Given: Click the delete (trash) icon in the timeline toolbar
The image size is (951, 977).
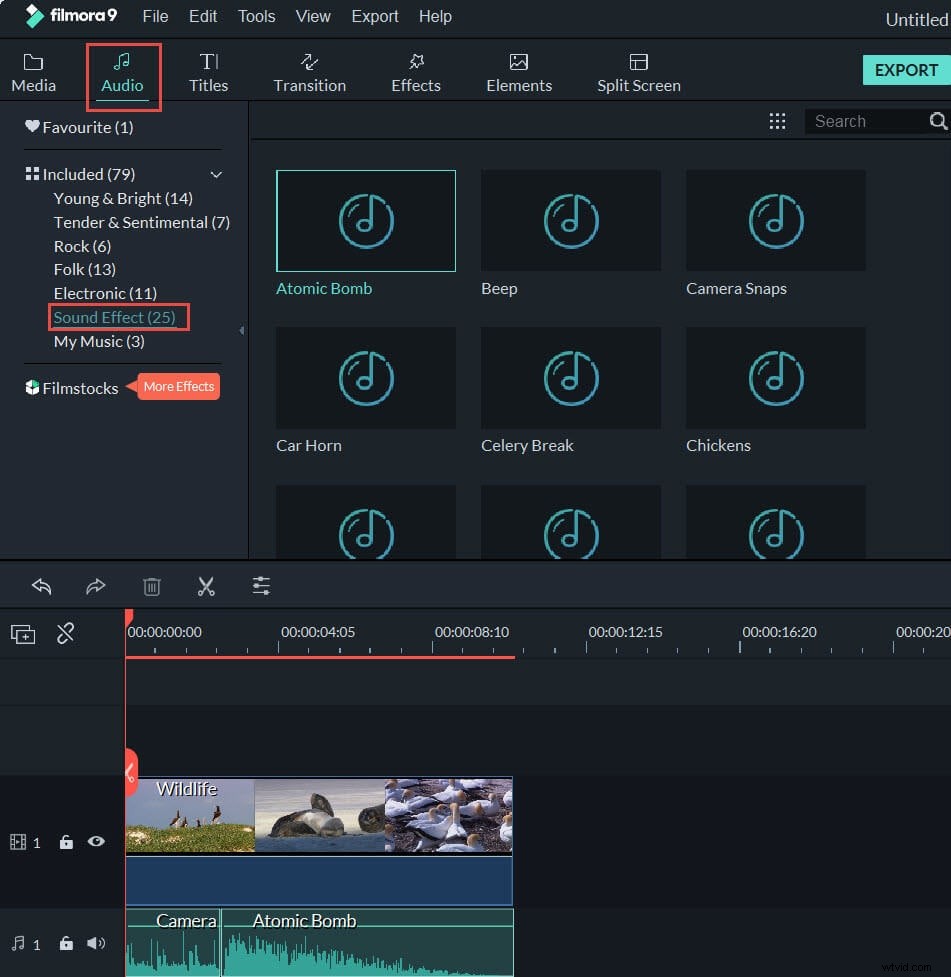Looking at the screenshot, I should click(x=151, y=586).
